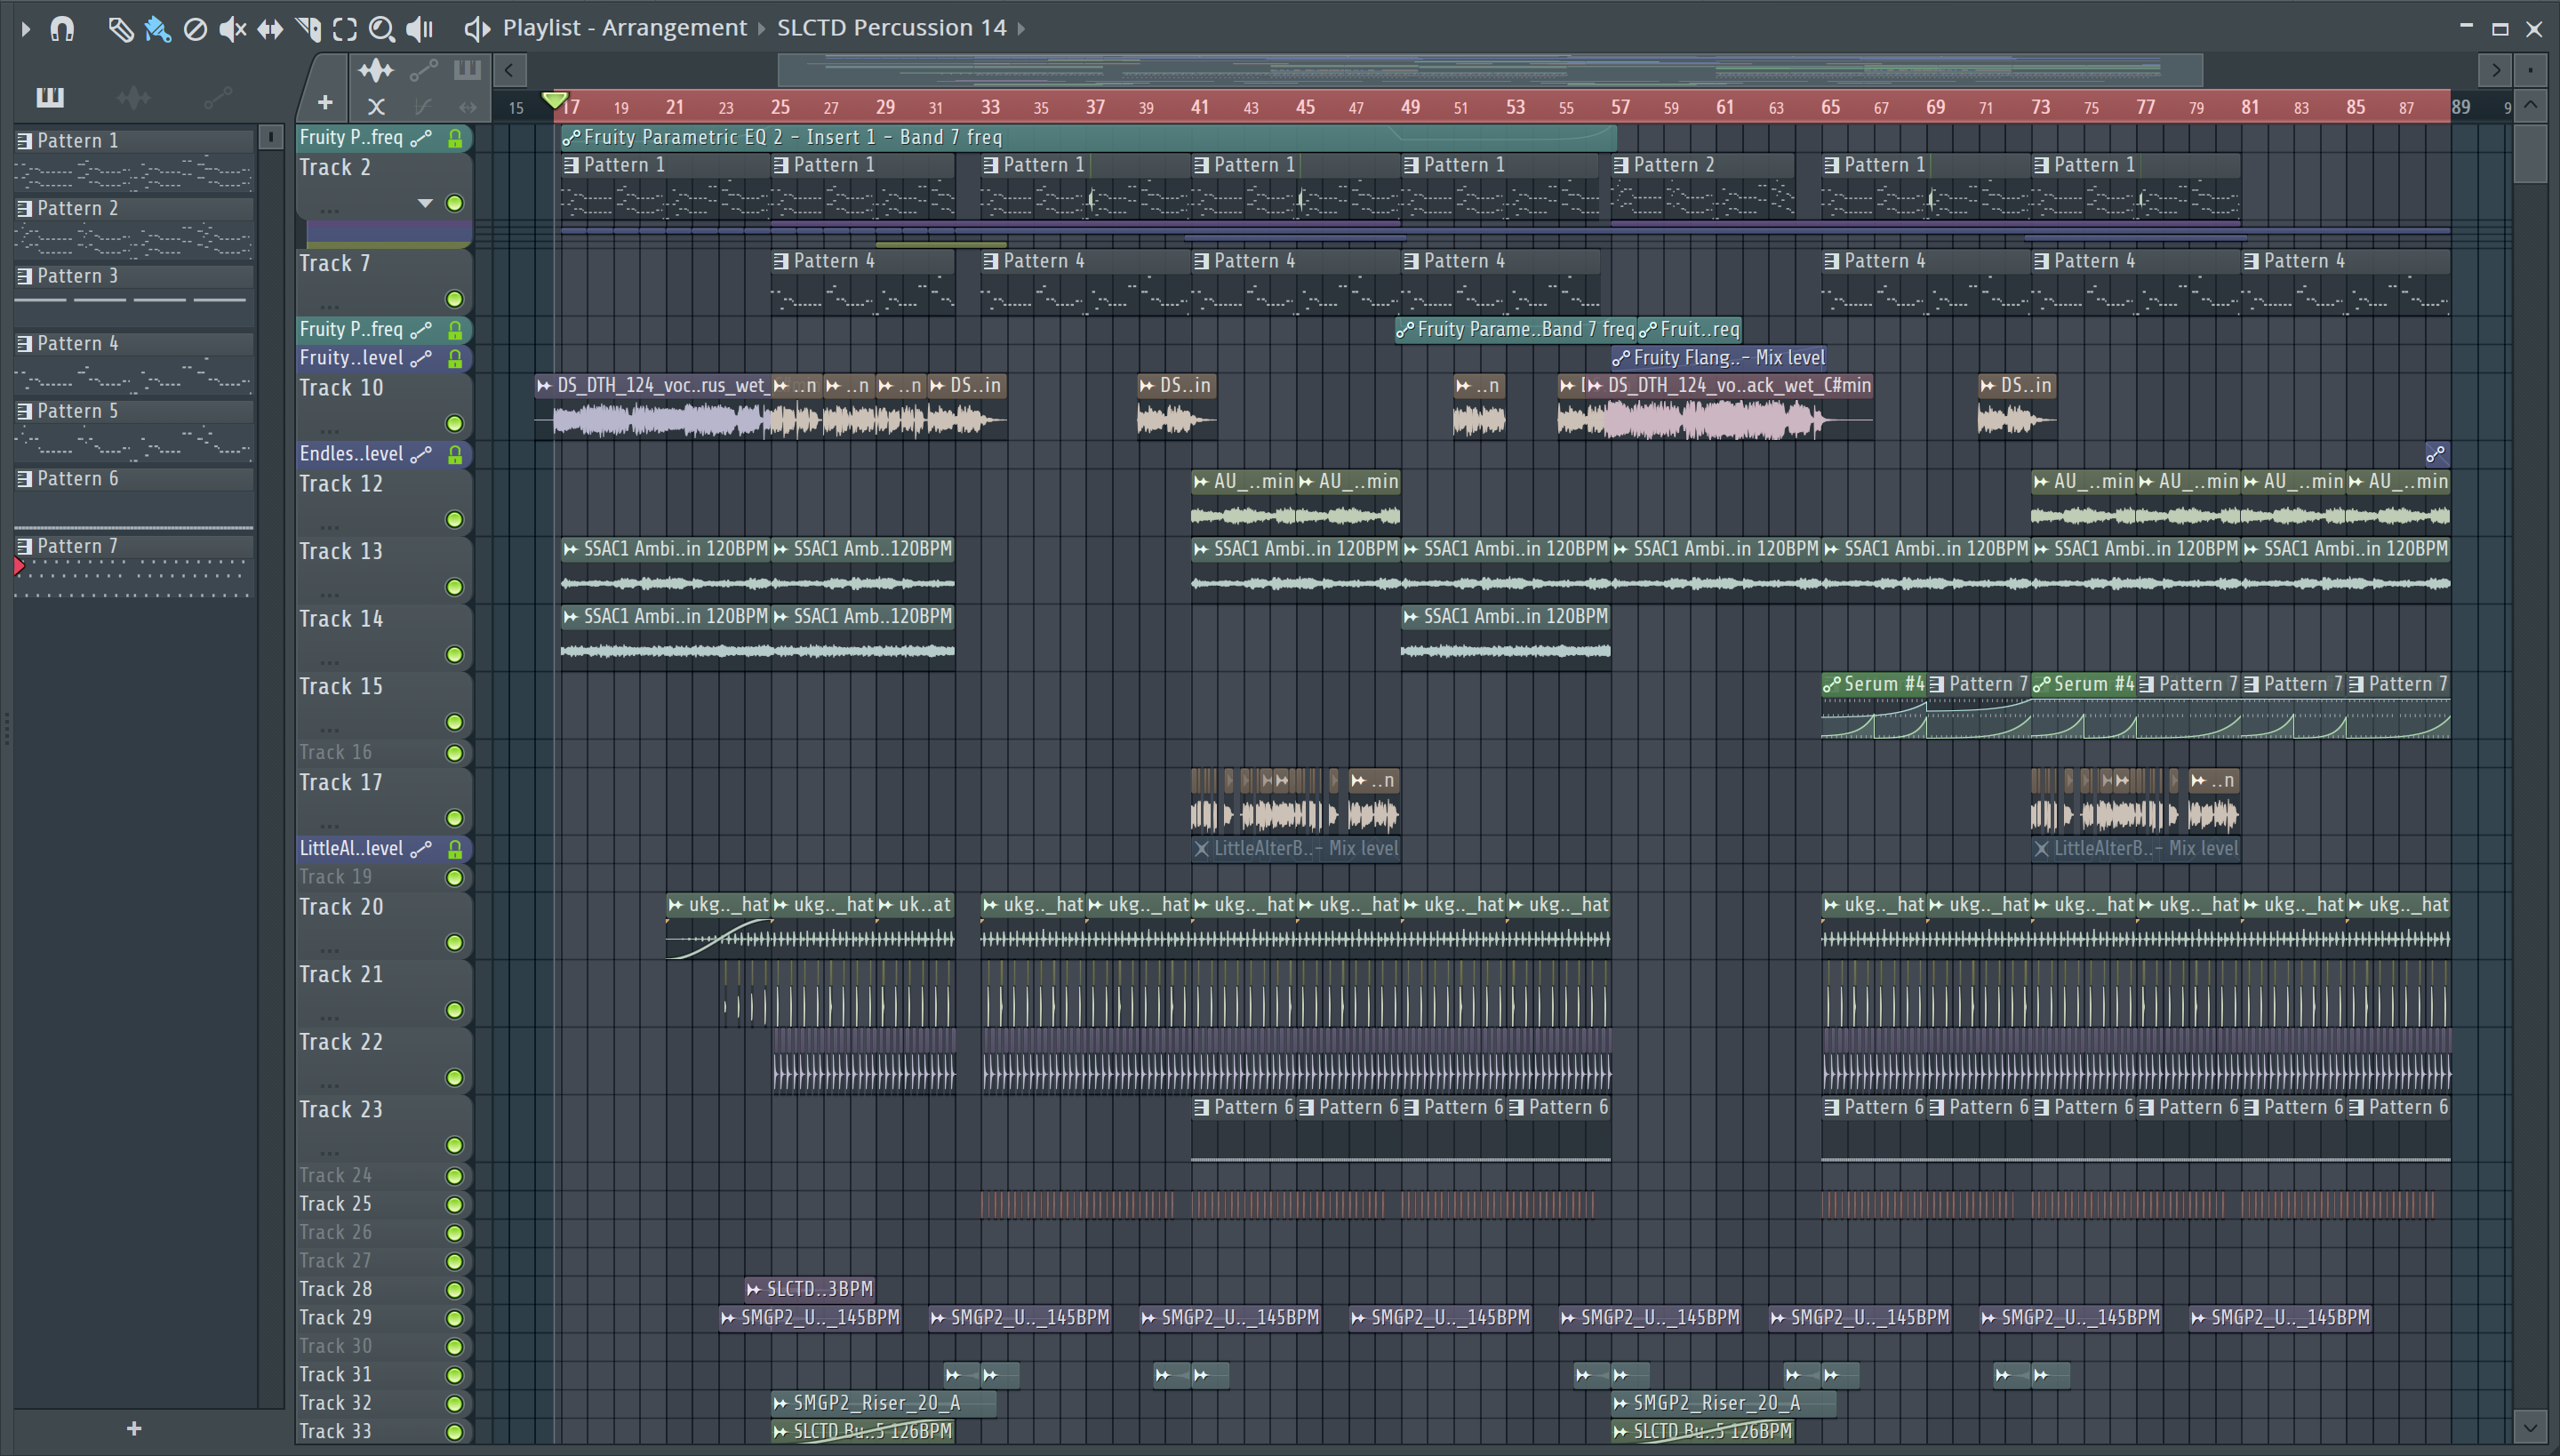Show automation tab in picker panel
Screen dimensions: 2560x1456
pyautogui.click(x=217, y=97)
